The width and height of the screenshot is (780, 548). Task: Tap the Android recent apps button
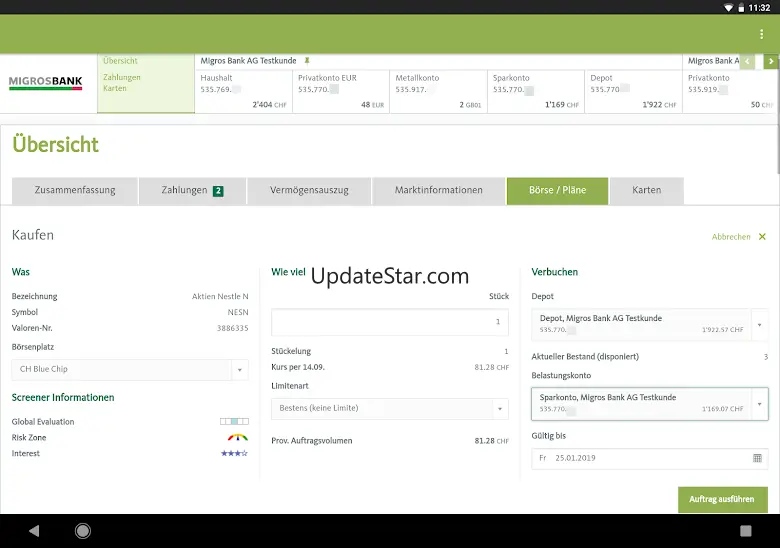pyautogui.click(x=746, y=531)
